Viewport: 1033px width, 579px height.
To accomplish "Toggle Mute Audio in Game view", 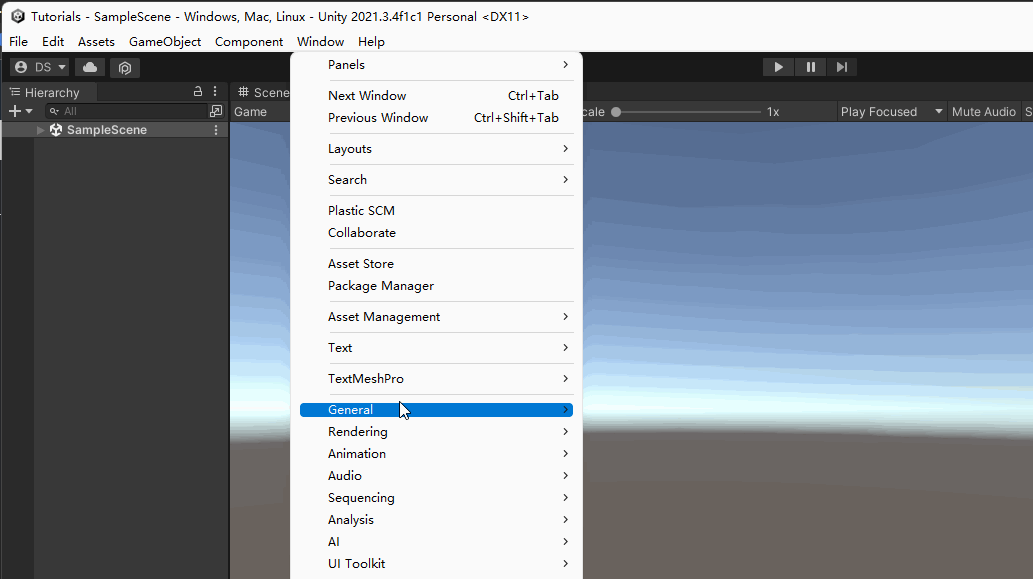I will point(984,112).
